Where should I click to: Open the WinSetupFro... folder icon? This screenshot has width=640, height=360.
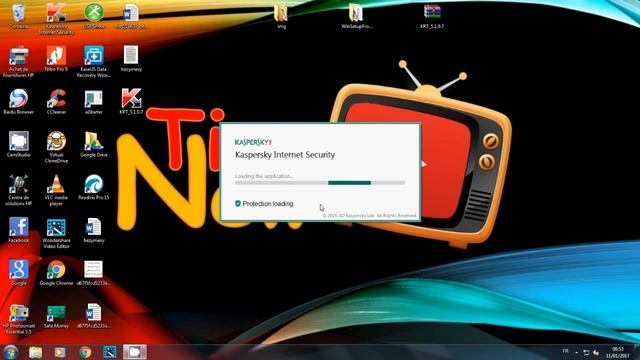click(356, 16)
